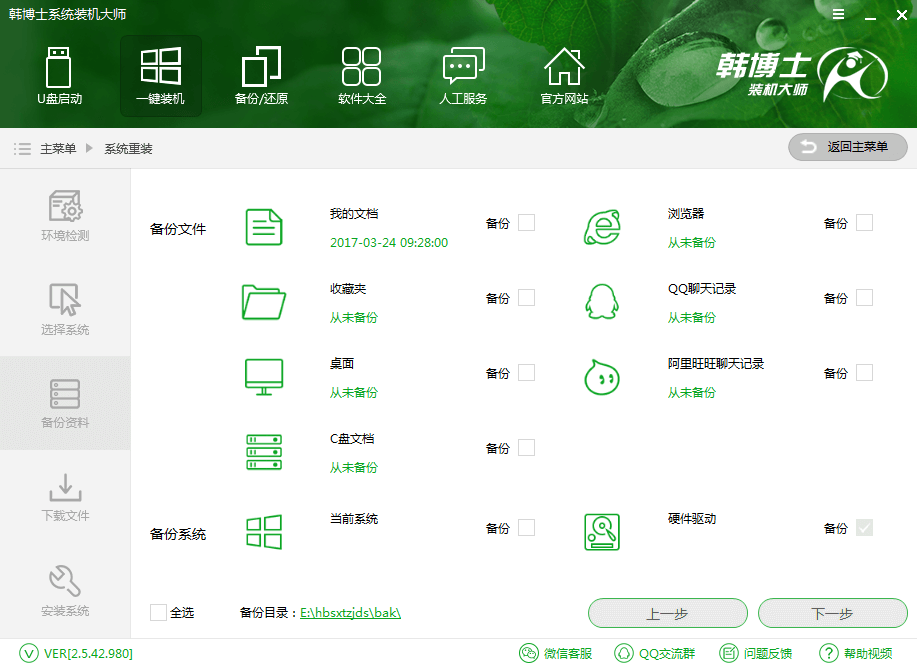Open the 软件大全 section

coord(362,75)
